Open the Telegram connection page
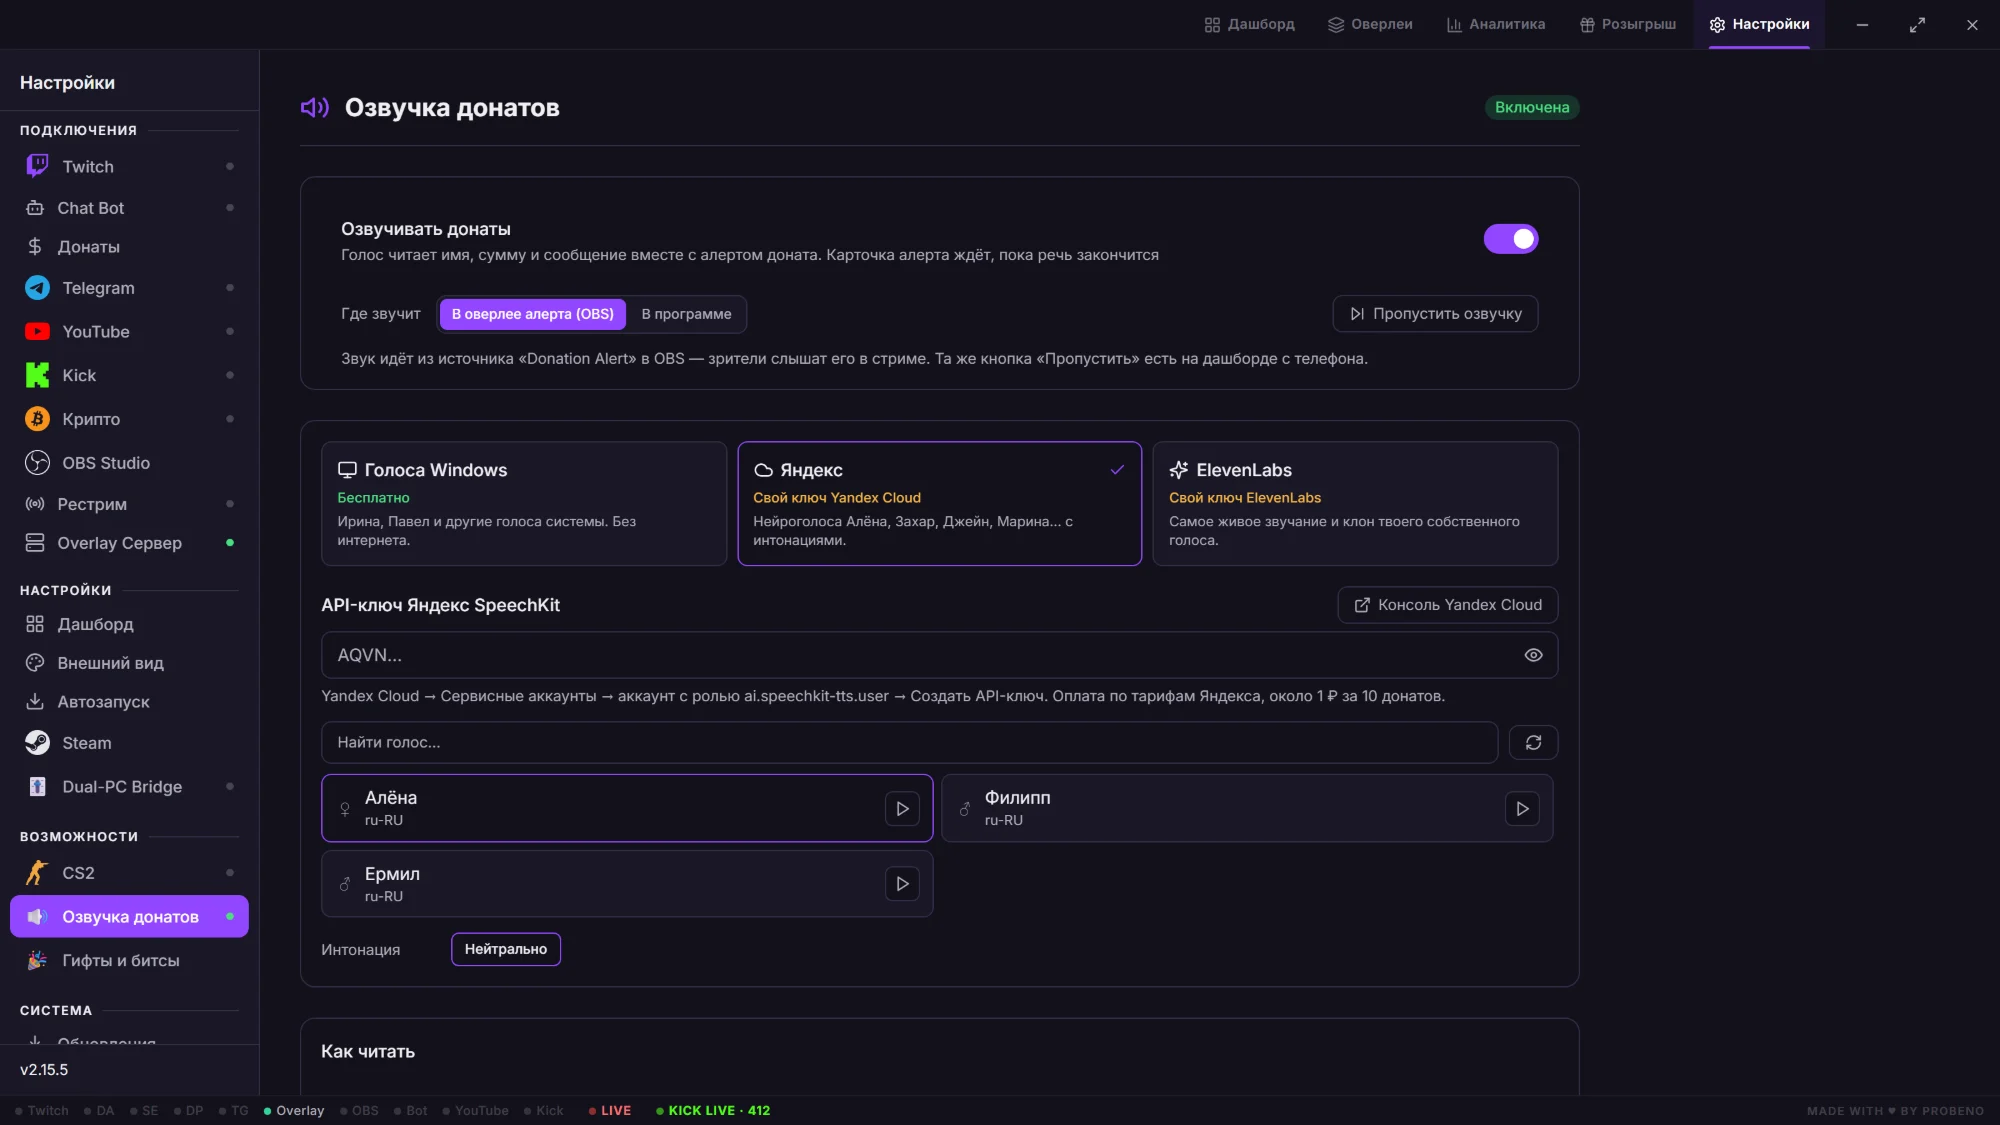This screenshot has width=2000, height=1125. click(129, 288)
